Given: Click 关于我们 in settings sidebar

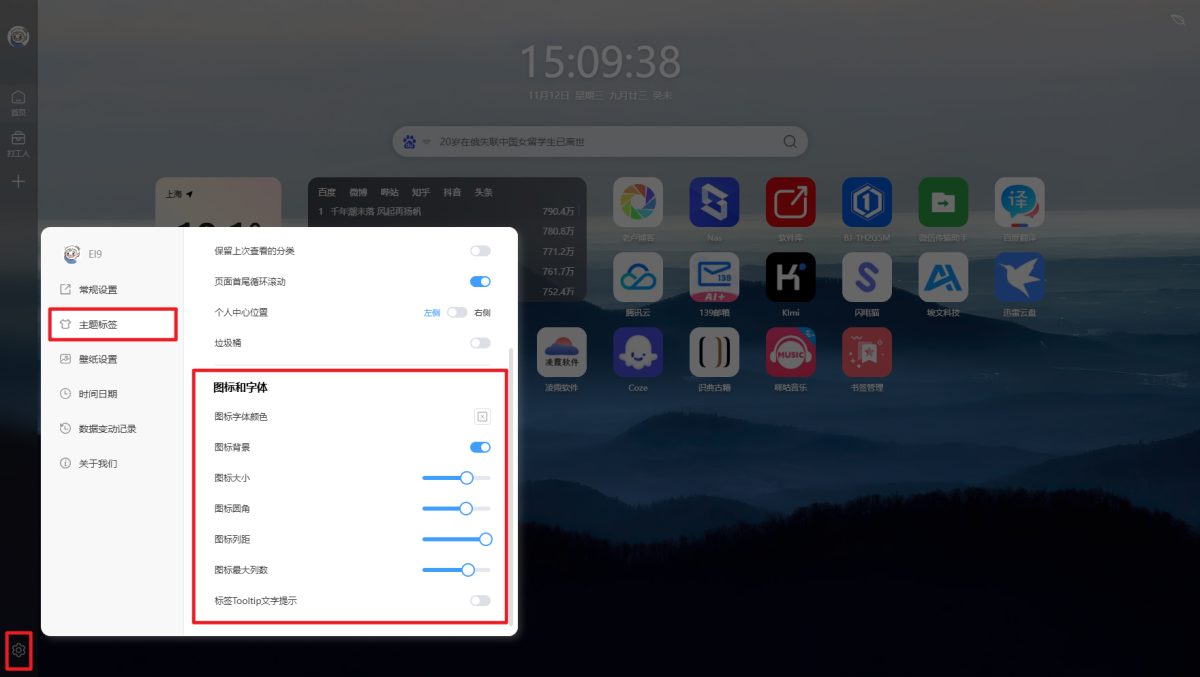Looking at the screenshot, I should pyautogui.click(x=97, y=464).
